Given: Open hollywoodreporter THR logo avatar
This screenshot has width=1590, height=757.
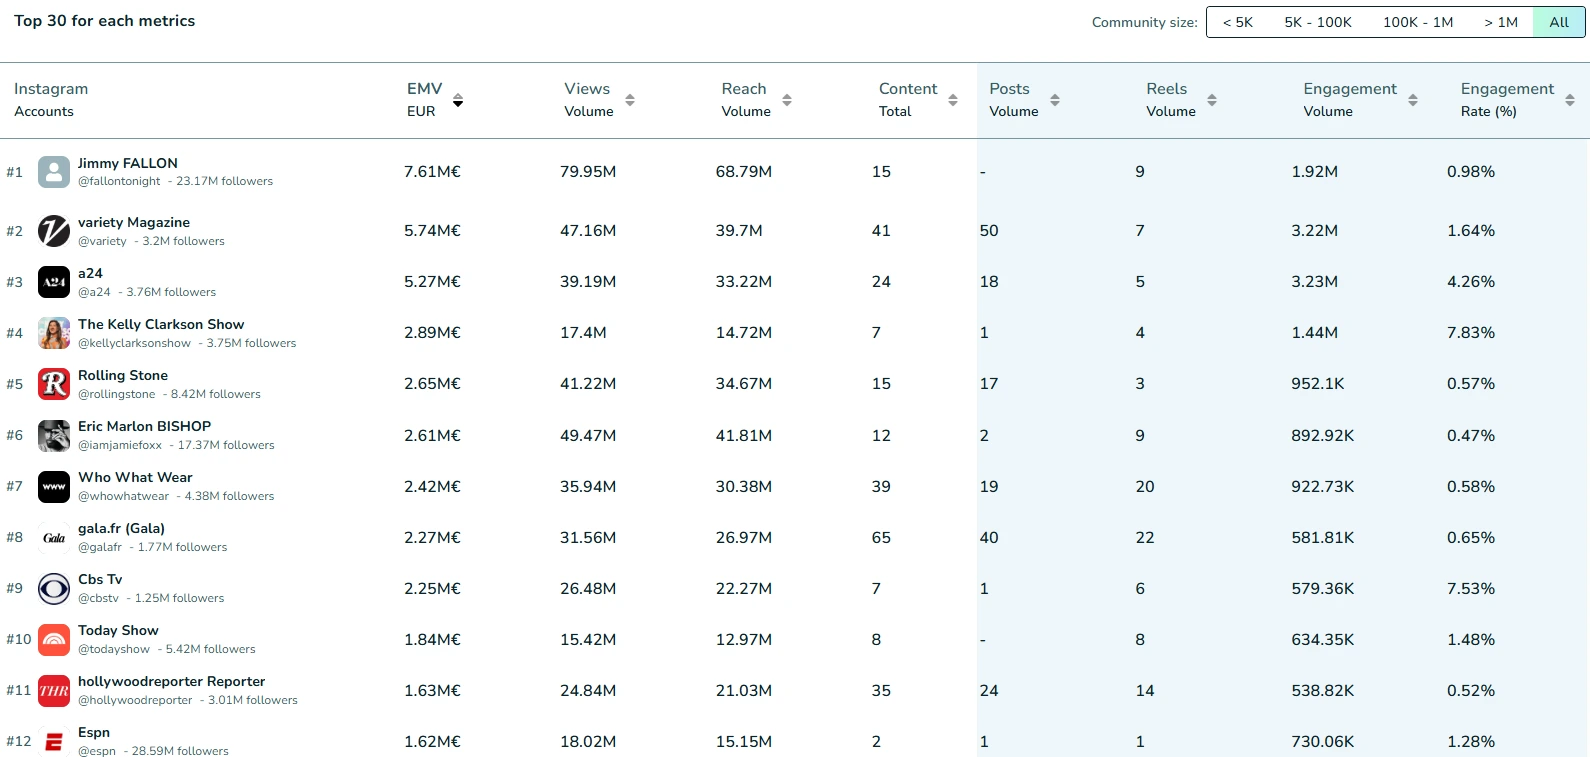Looking at the screenshot, I should tap(54, 691).
